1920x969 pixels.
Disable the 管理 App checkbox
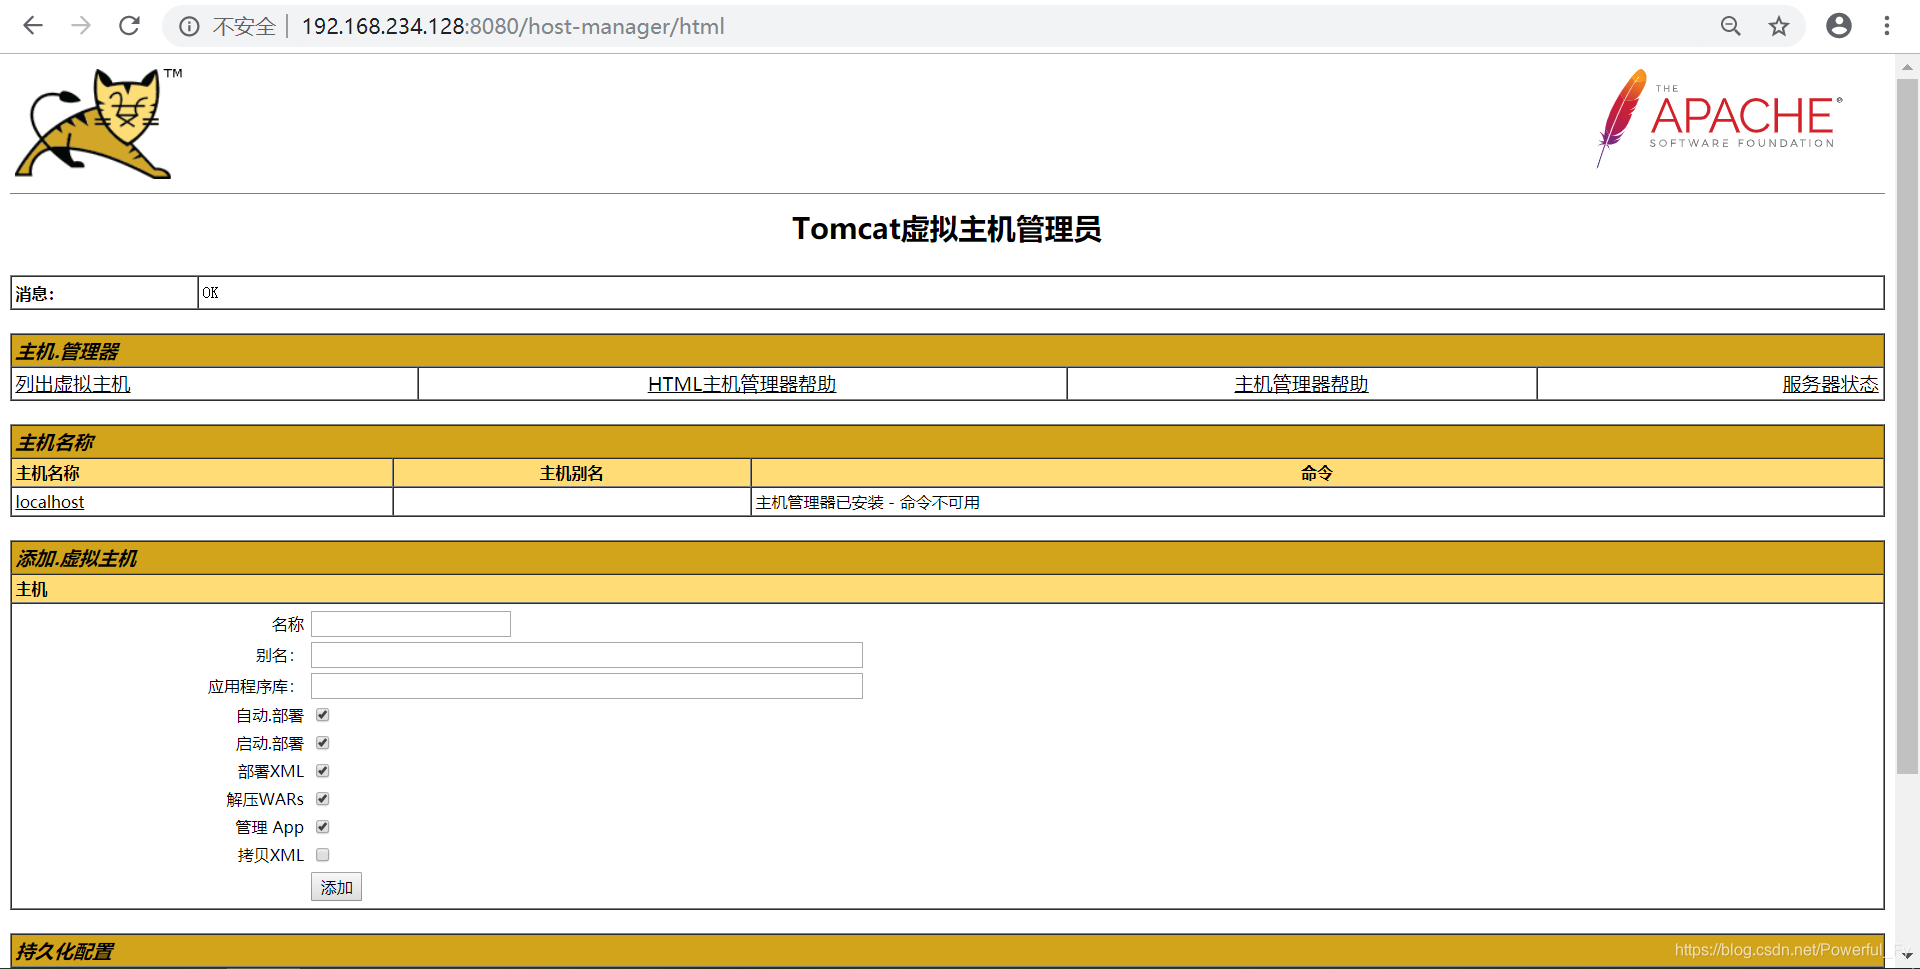[323, 827]
